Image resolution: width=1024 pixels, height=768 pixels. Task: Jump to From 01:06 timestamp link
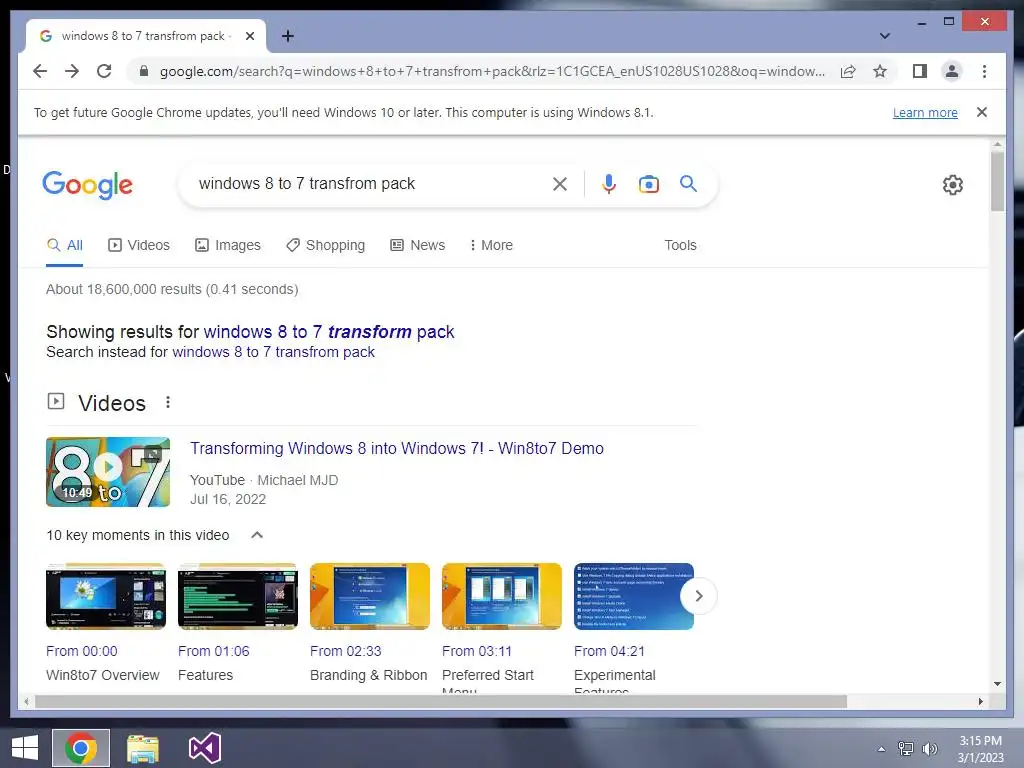[x=214, y=651]
